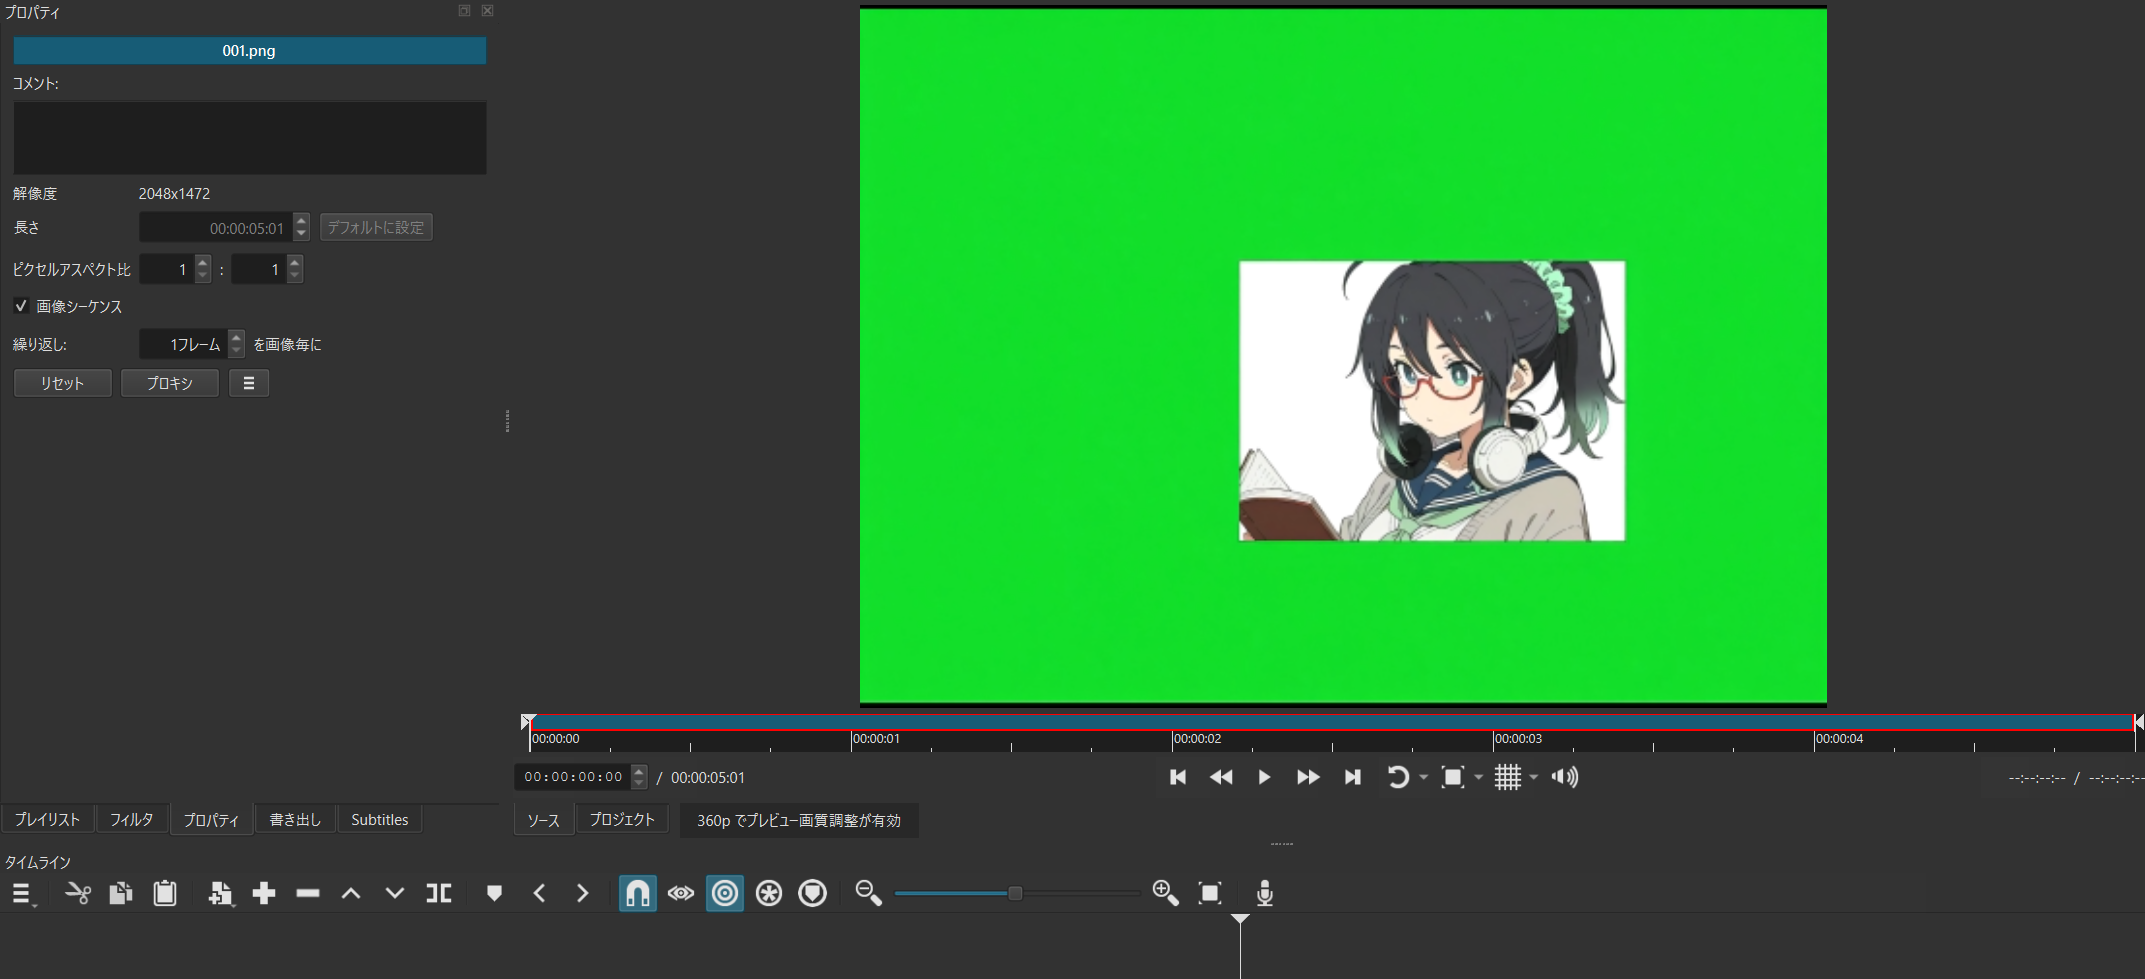Open the grid options dropdown arrow

1534,778
